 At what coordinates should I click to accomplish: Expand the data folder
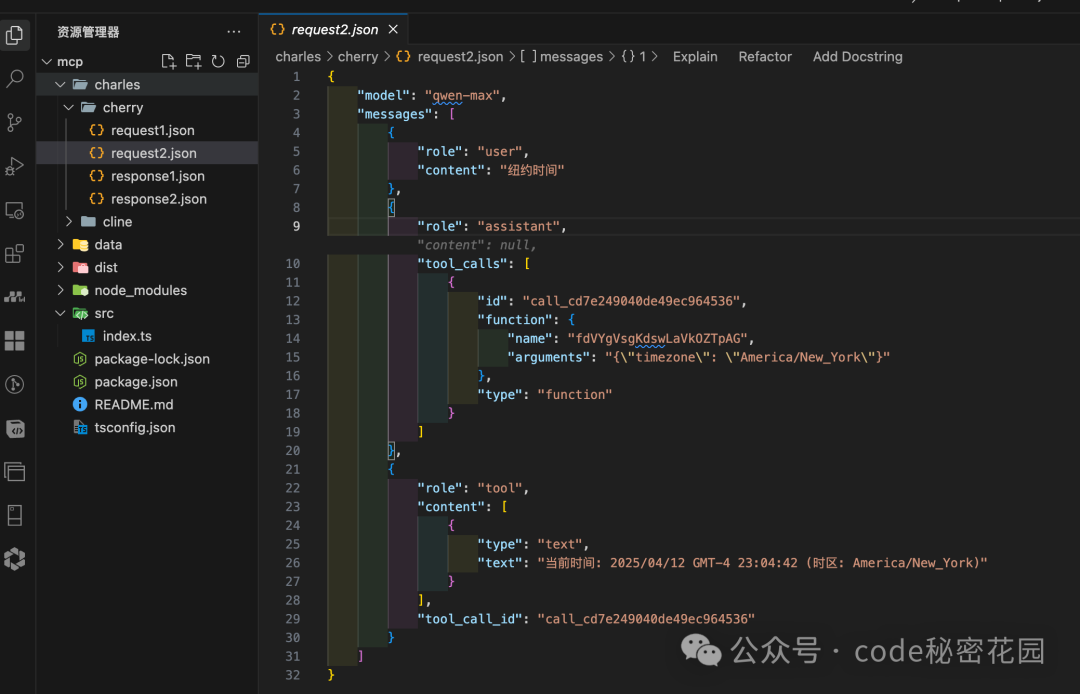click(x=61, y=244)
